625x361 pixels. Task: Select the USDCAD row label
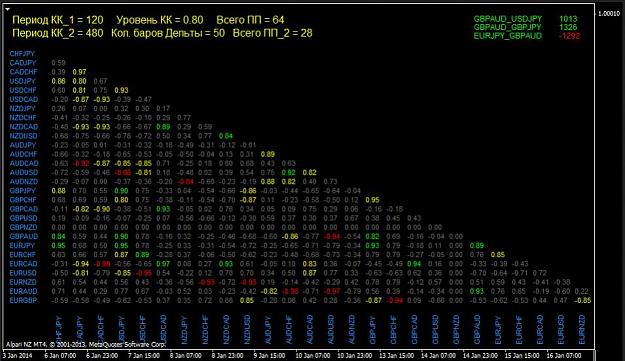point(24,100)
